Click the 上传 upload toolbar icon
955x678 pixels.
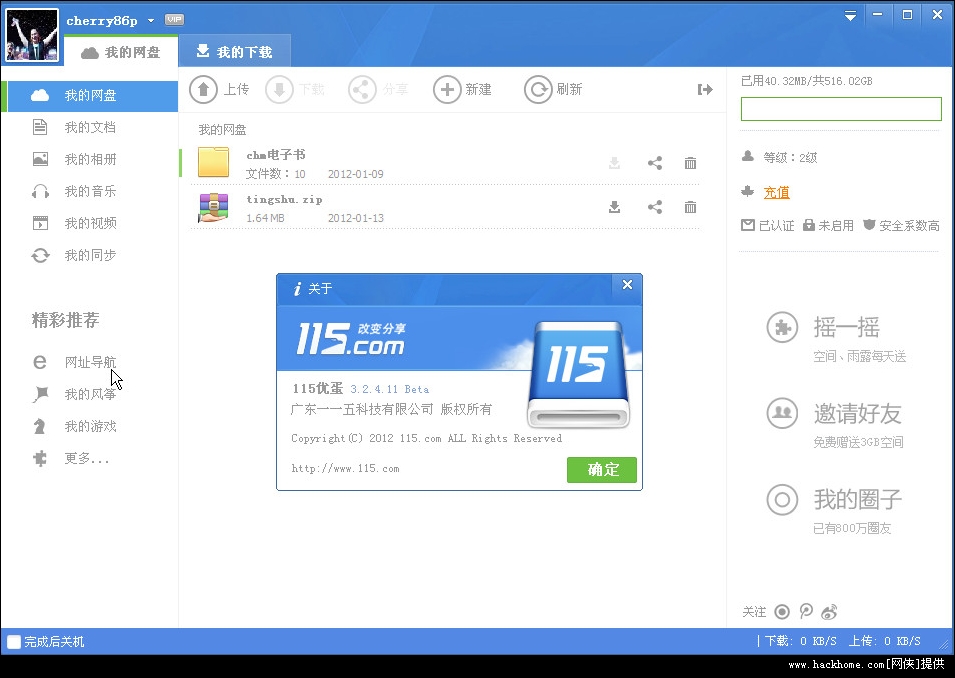click(203, 90)
